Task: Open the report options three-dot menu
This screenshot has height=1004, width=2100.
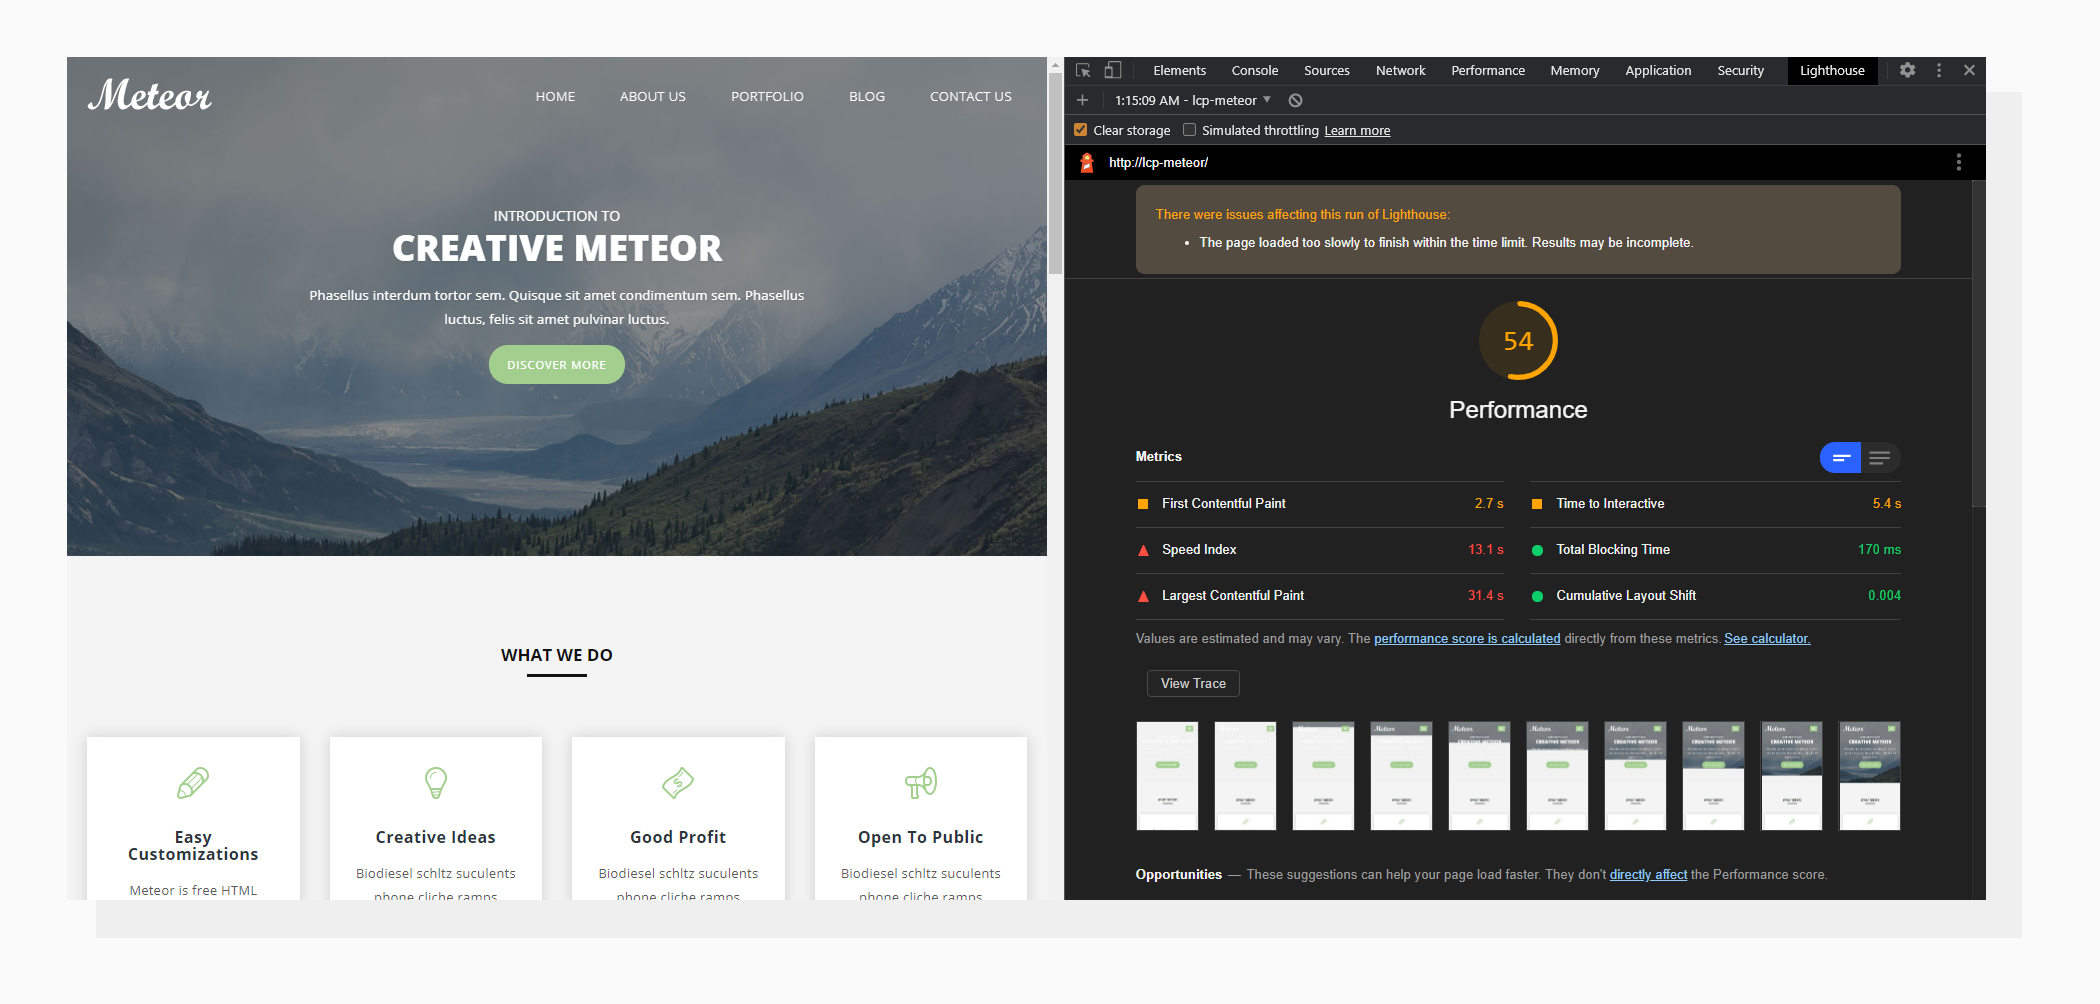Action: (1958, 162)
